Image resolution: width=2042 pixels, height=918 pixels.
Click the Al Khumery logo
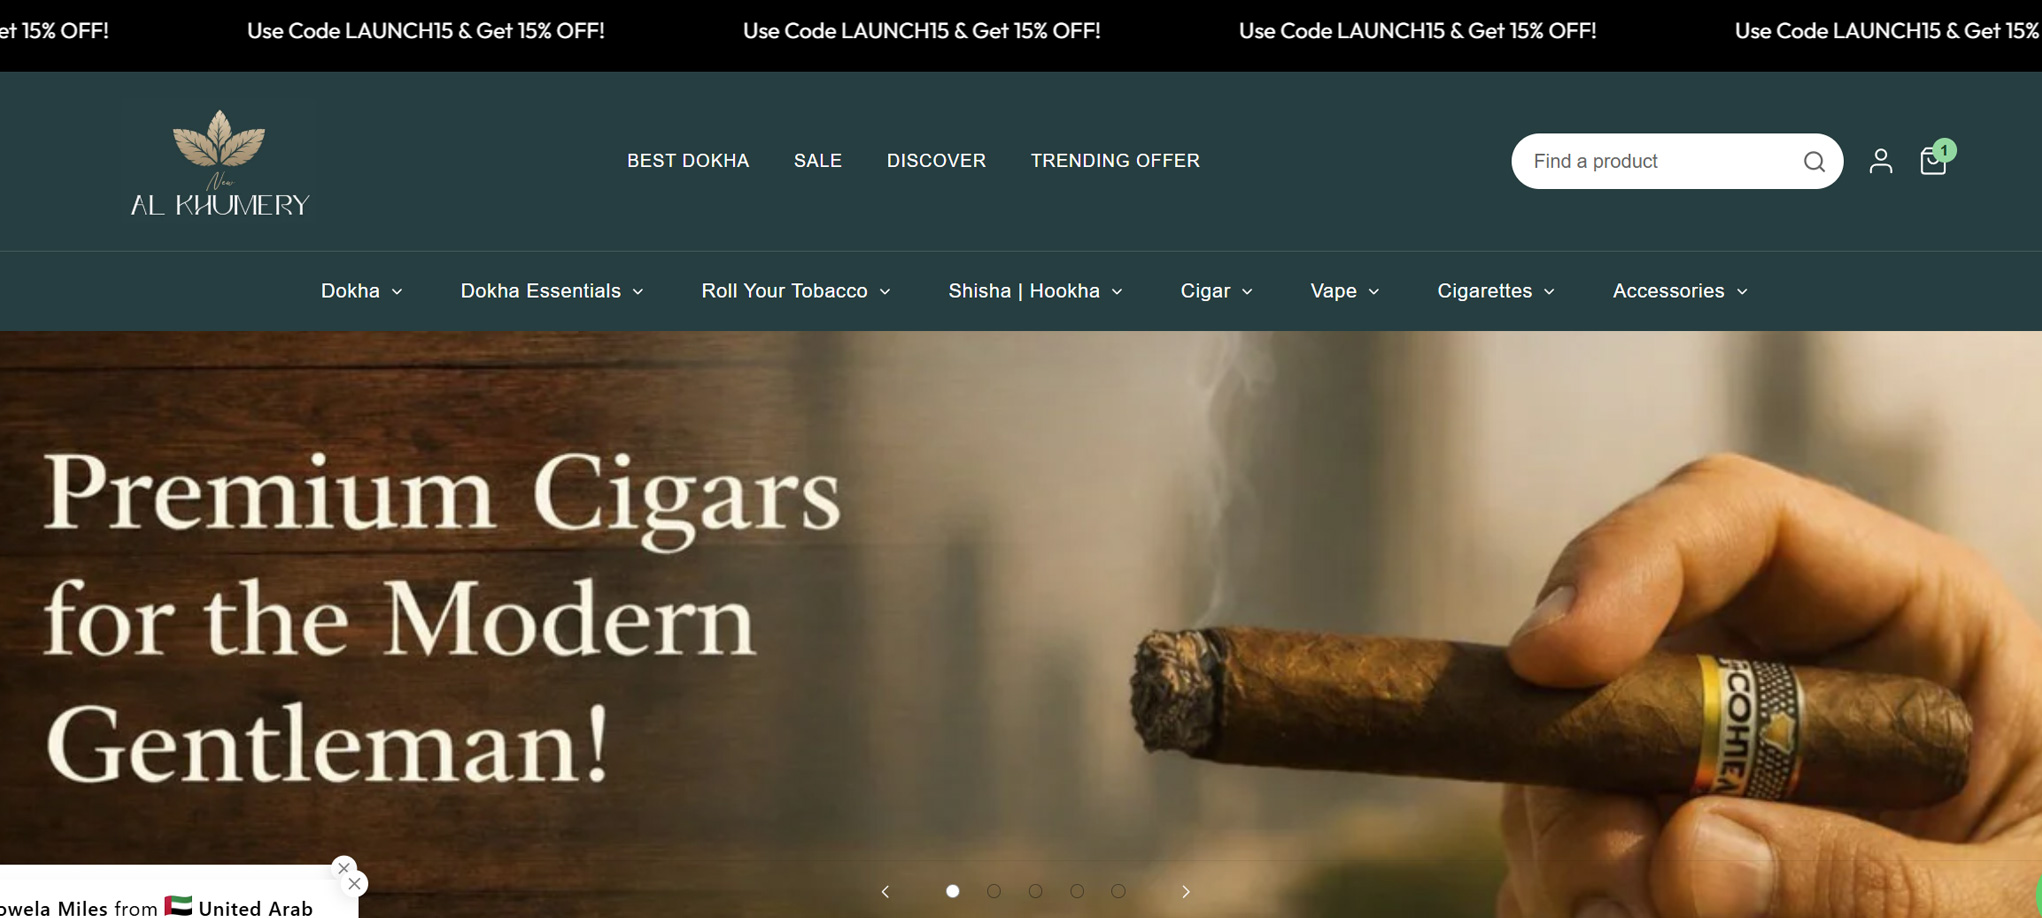pos(220,162)
